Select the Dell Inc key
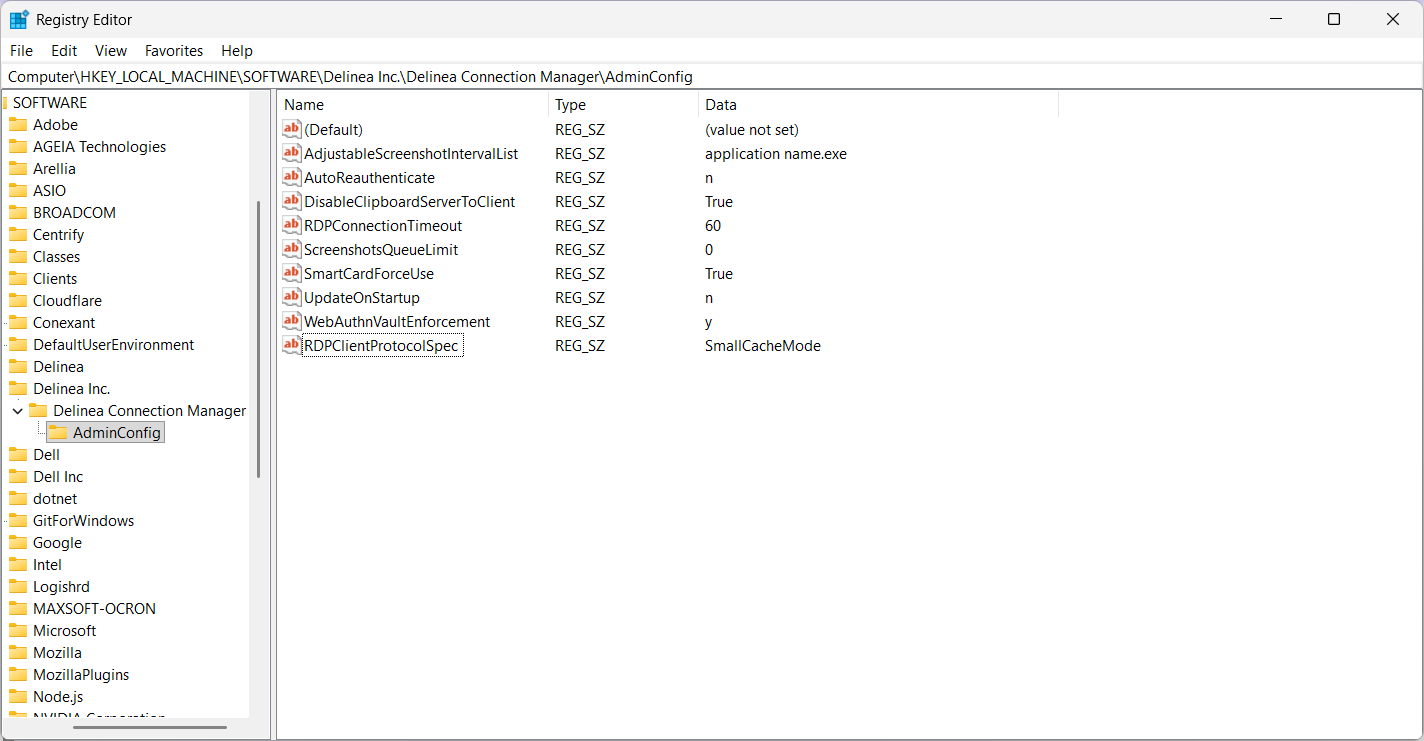 click(58, 477)
